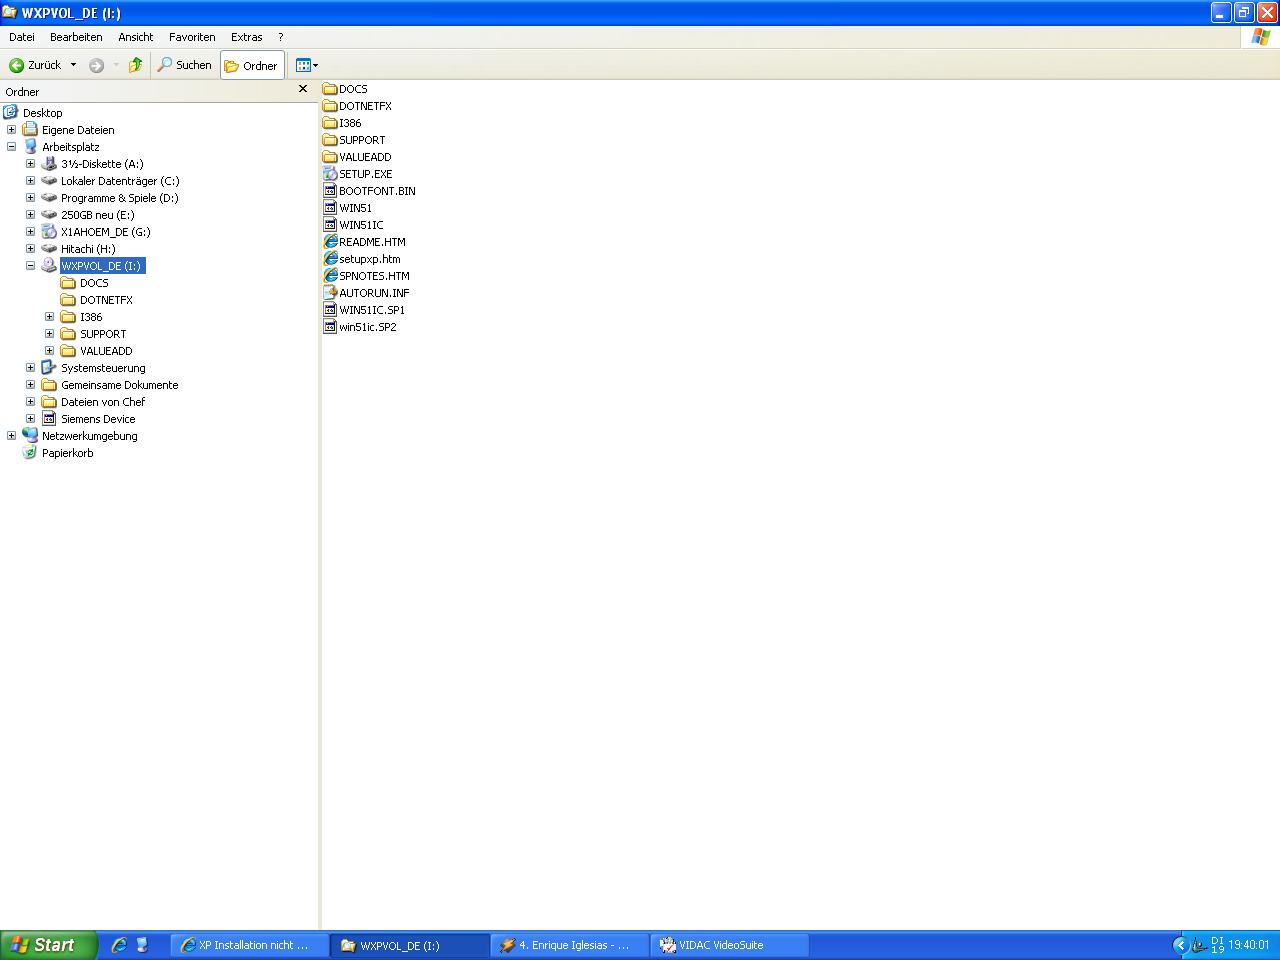Select the win51ic.SP2 file icon
The width and height of the screenshot is (1280, 960).
(330, 327)
